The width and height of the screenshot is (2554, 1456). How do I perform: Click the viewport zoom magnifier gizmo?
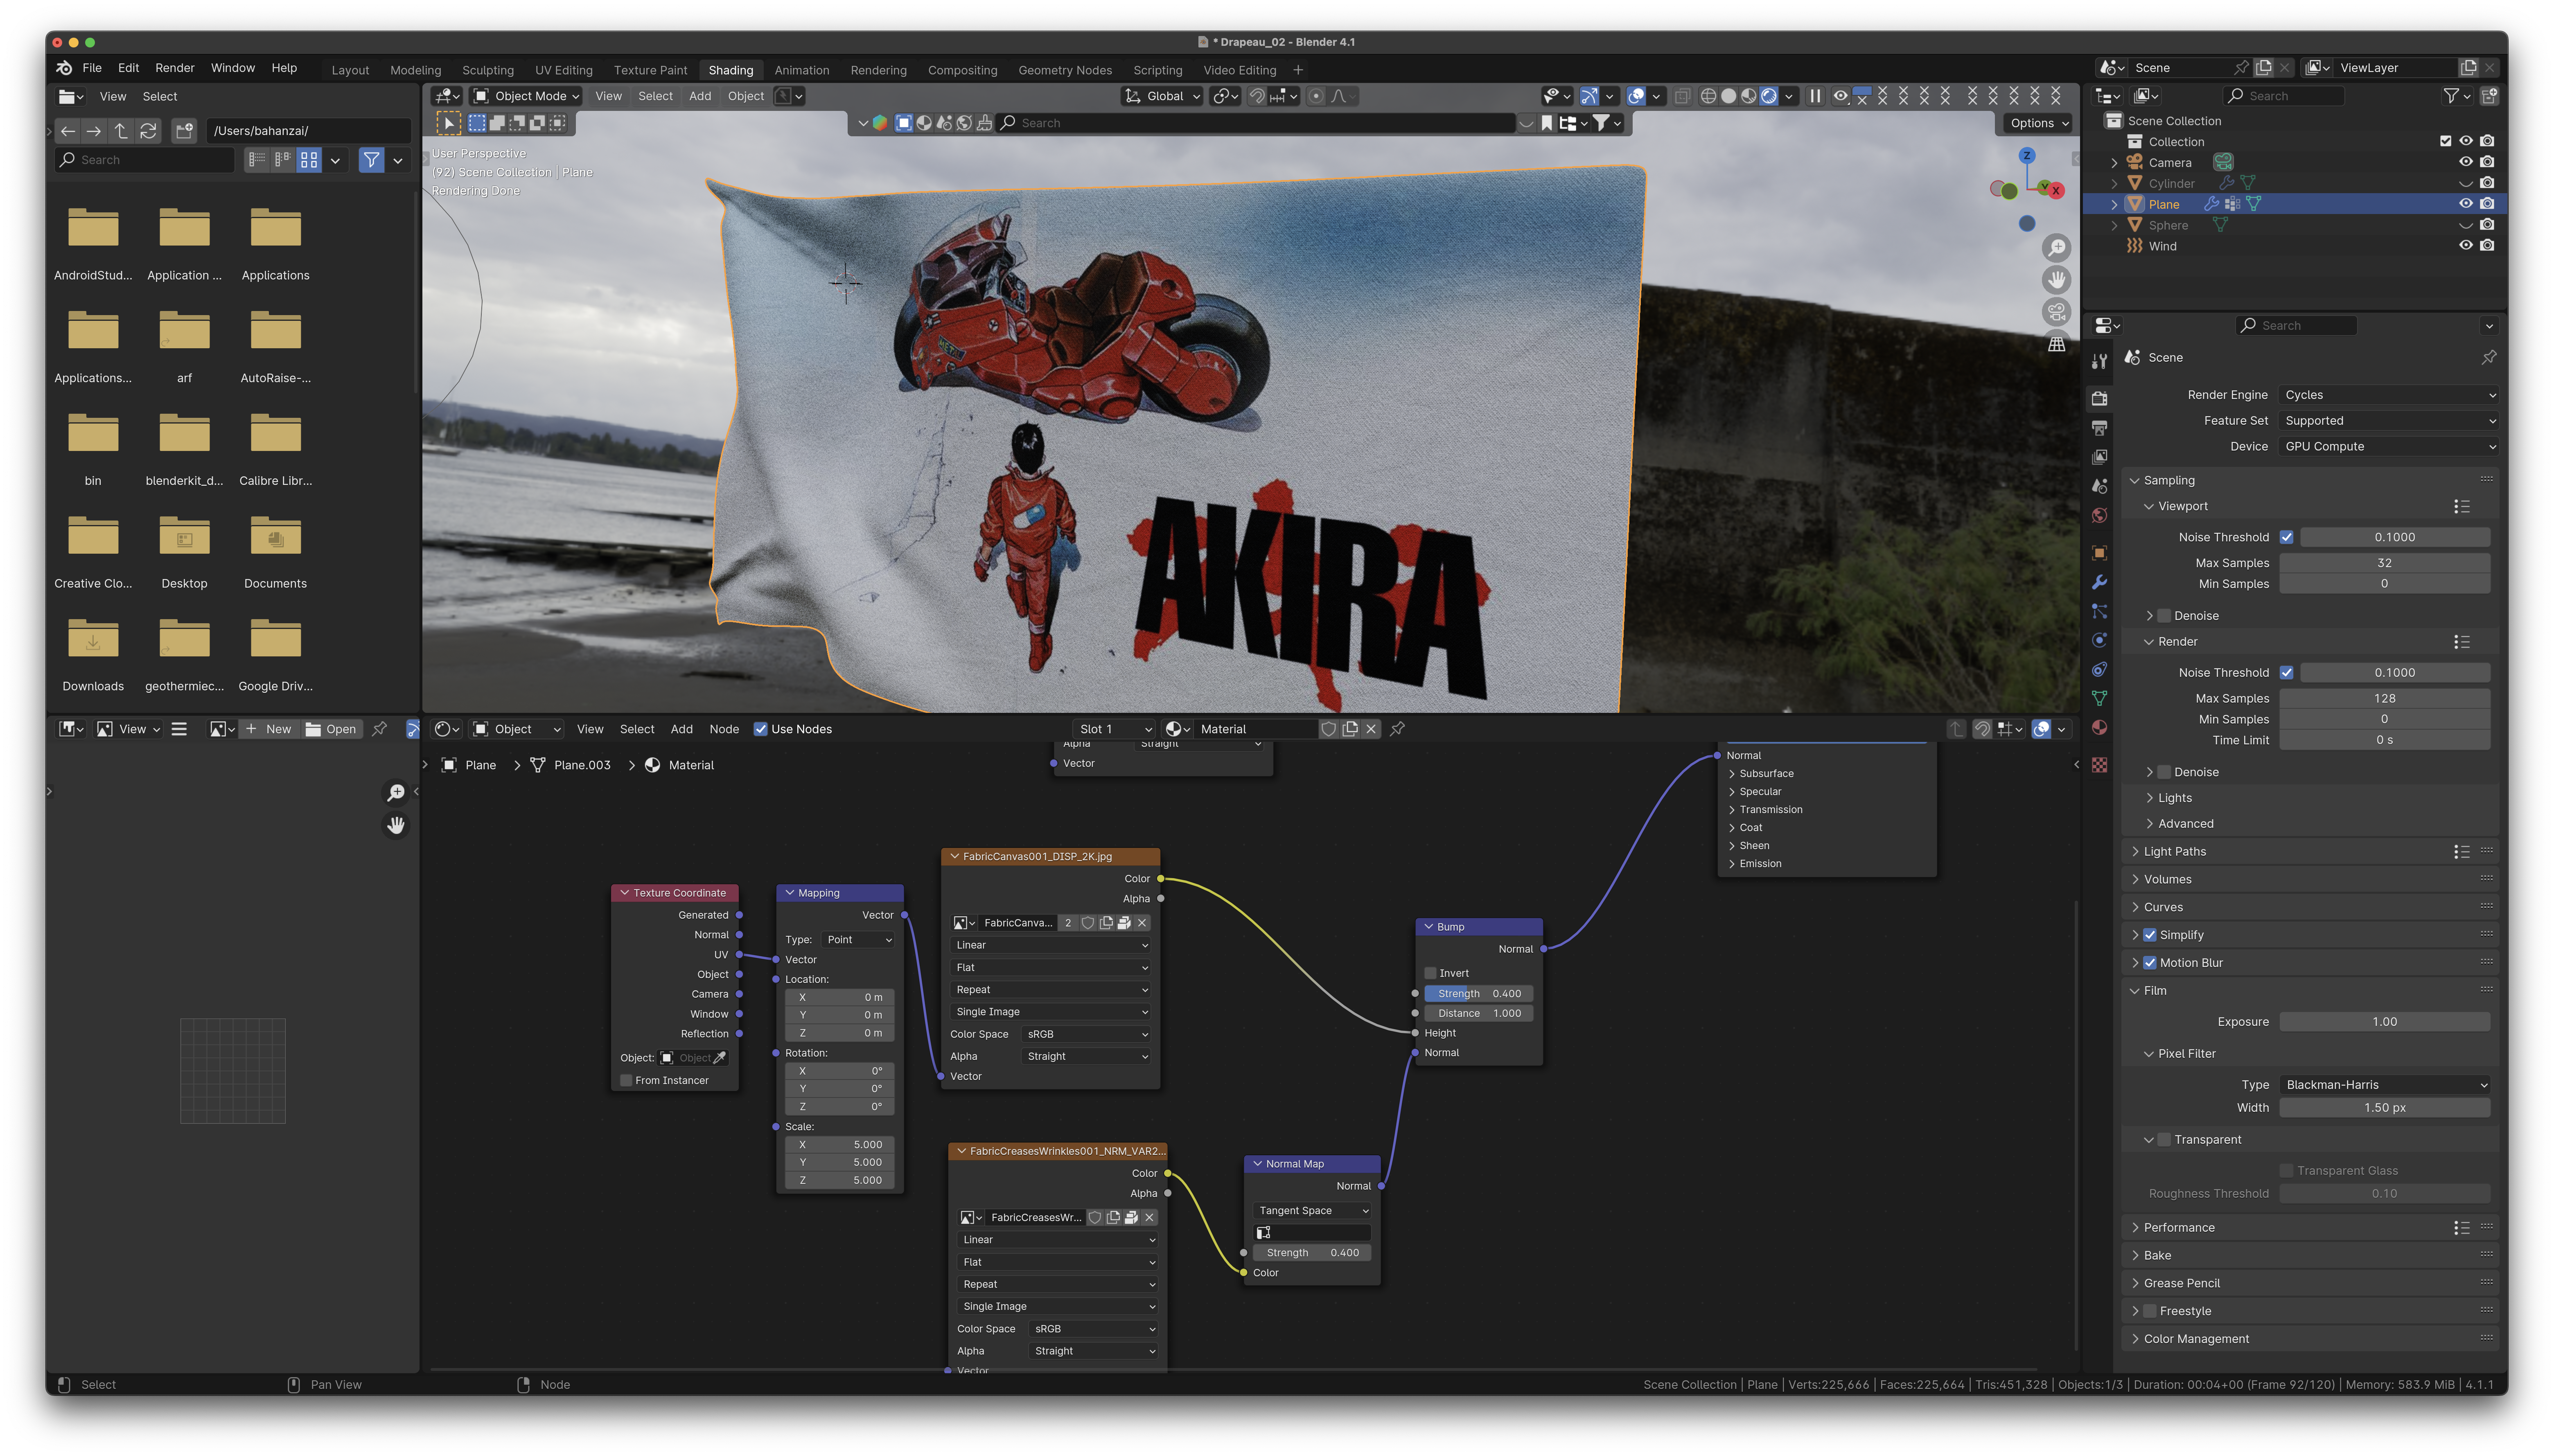[x=2056, y=248]
